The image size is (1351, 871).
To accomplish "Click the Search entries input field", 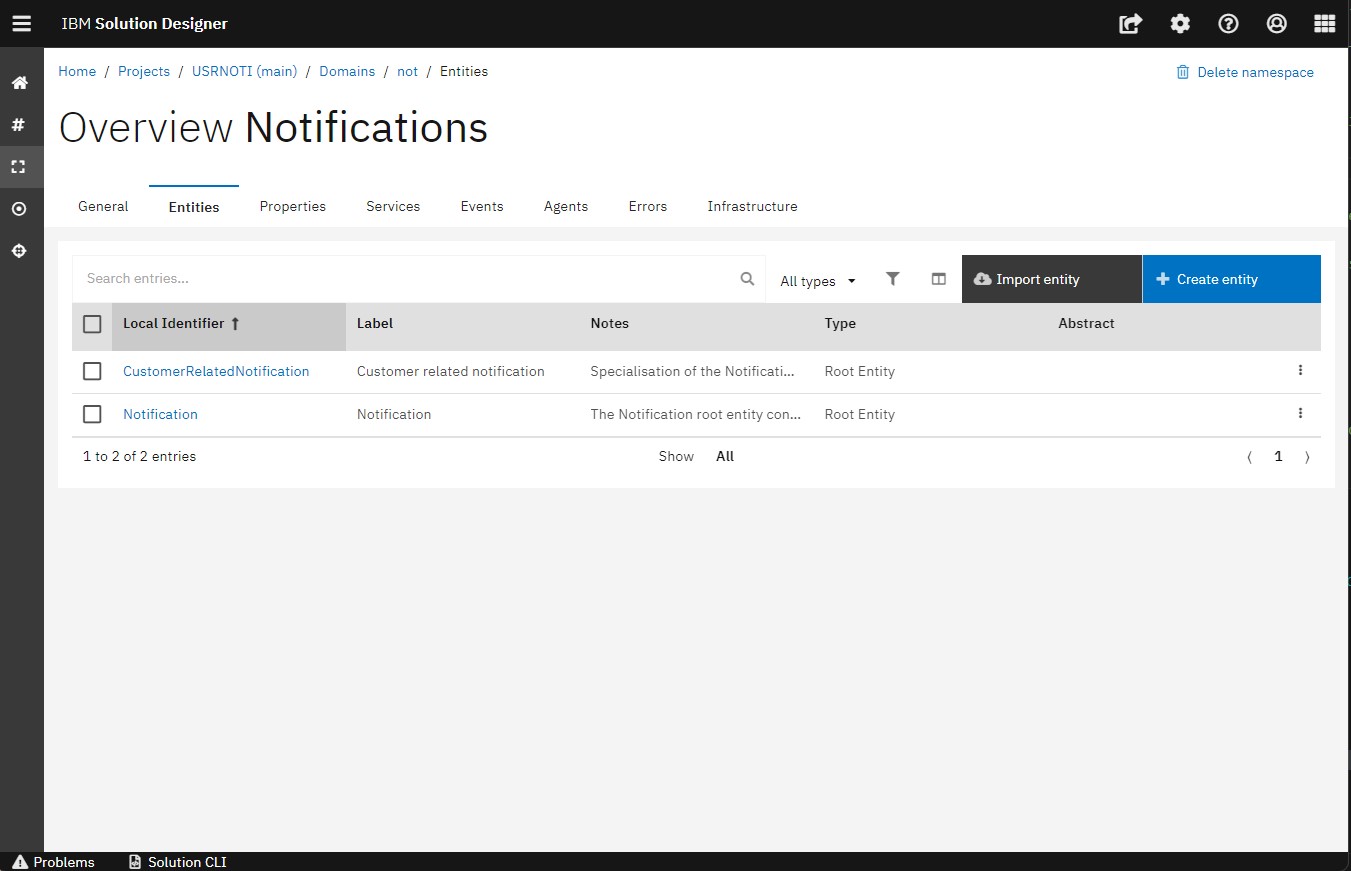I will coord(405,279).
